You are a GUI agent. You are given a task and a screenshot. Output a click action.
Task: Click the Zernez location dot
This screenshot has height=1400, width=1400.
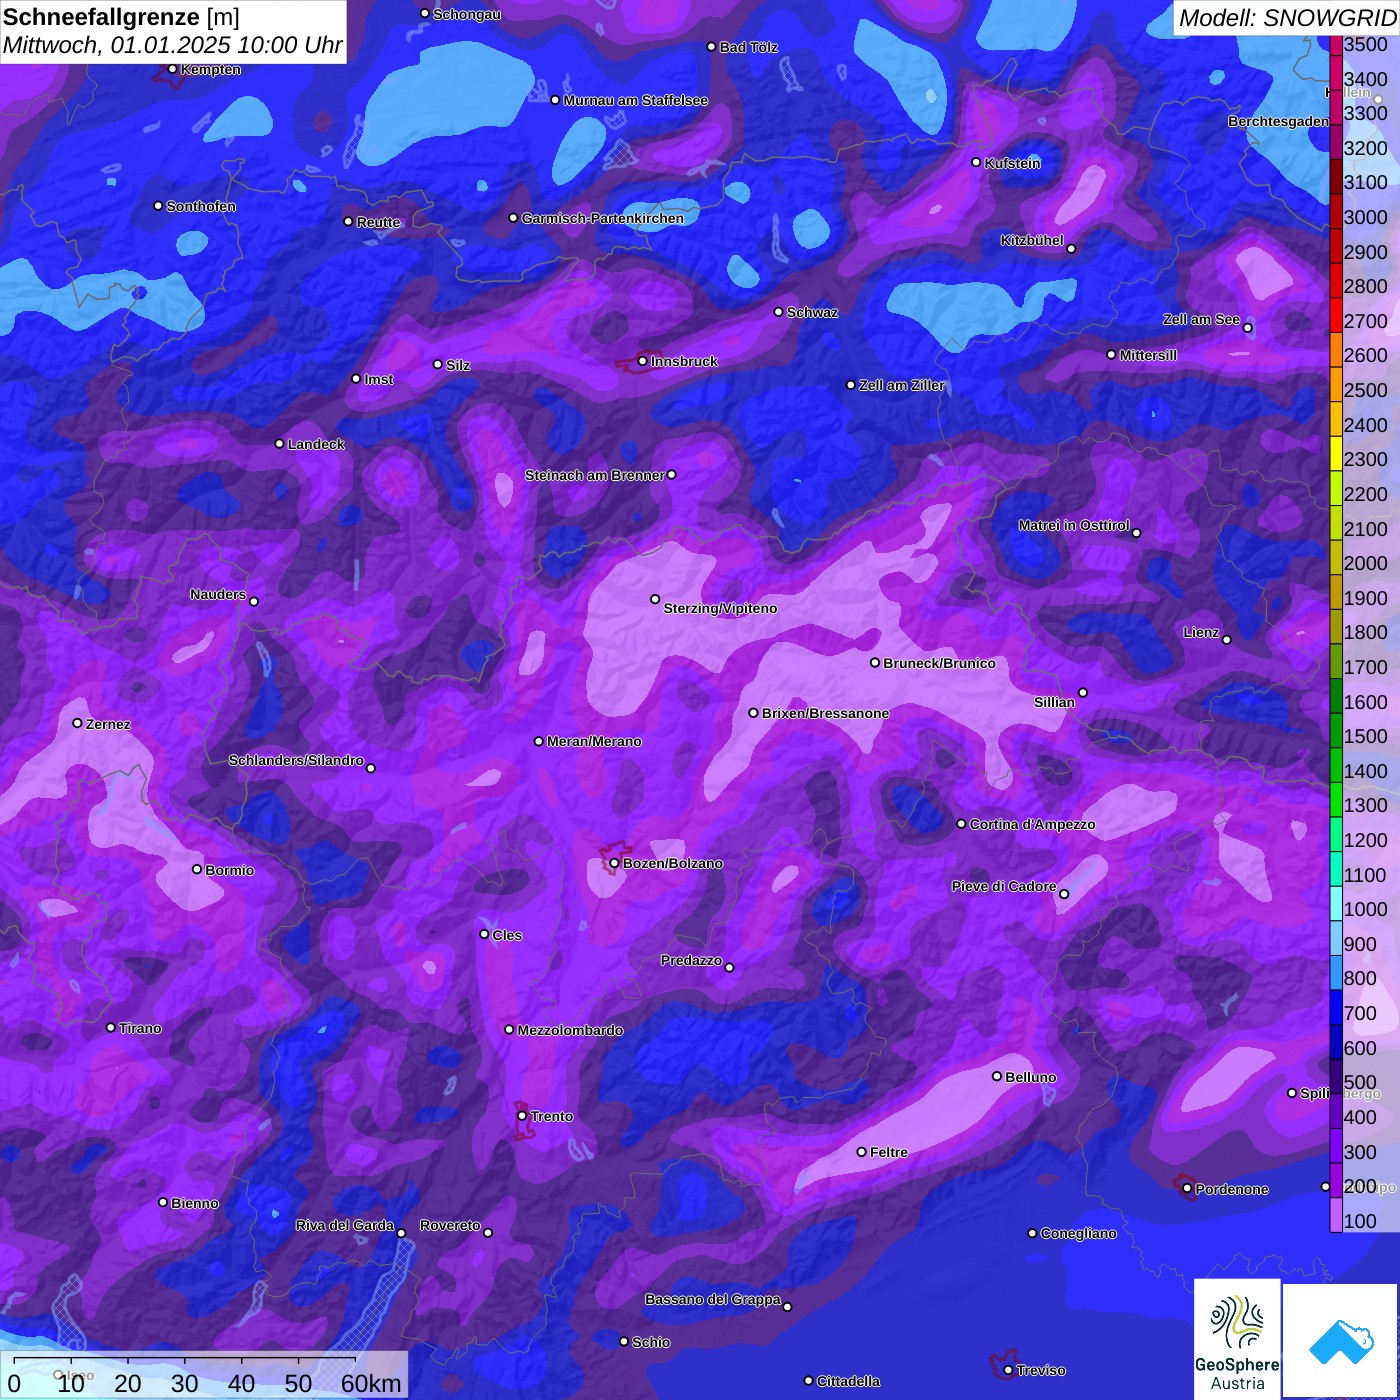tap(77, 723)
